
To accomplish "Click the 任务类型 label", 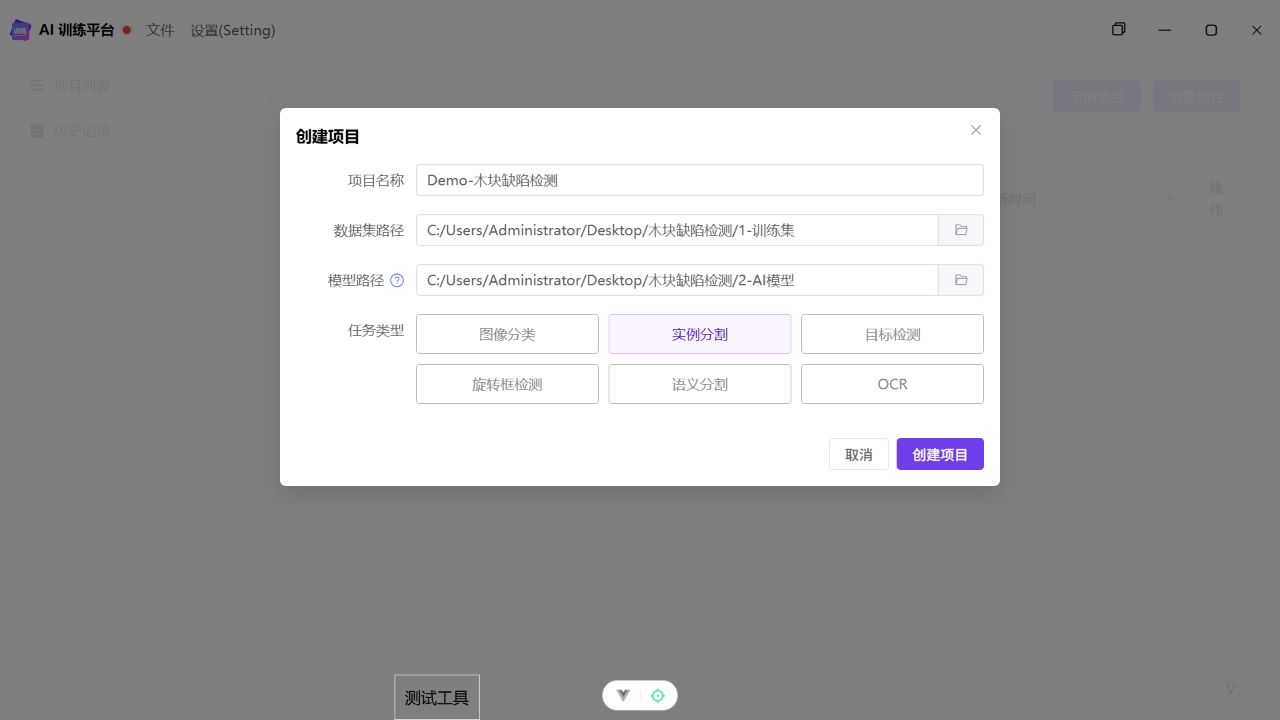I will click(x=376, y=330).
